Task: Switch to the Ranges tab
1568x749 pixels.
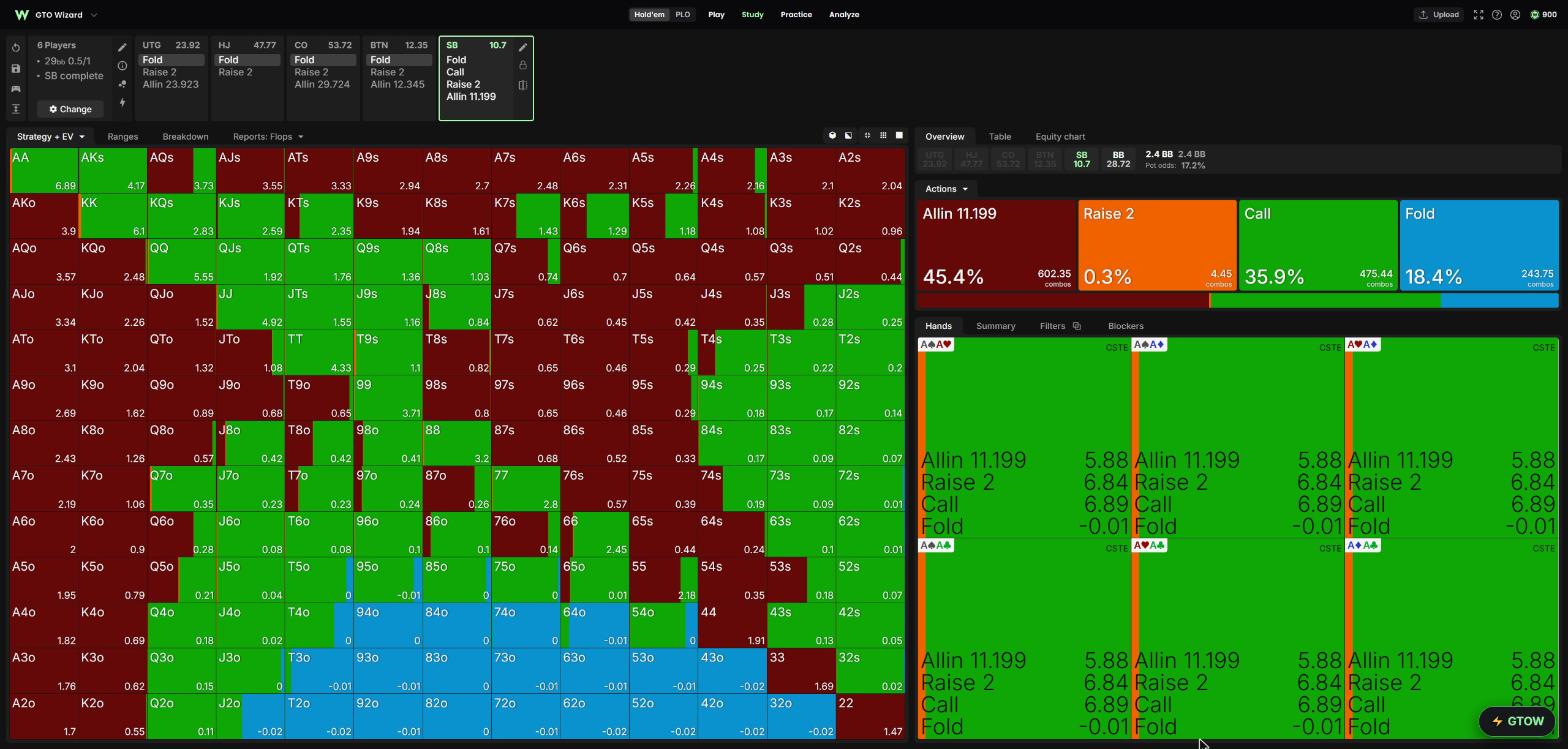Action: click(122, 136)
